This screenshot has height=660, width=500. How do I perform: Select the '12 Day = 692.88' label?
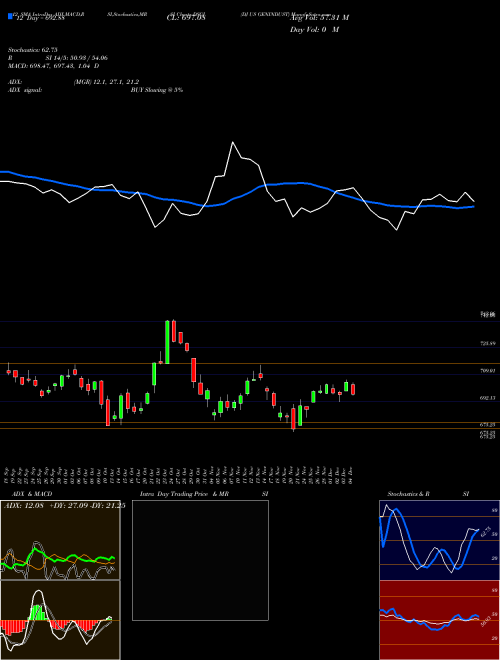coord(40,18)
